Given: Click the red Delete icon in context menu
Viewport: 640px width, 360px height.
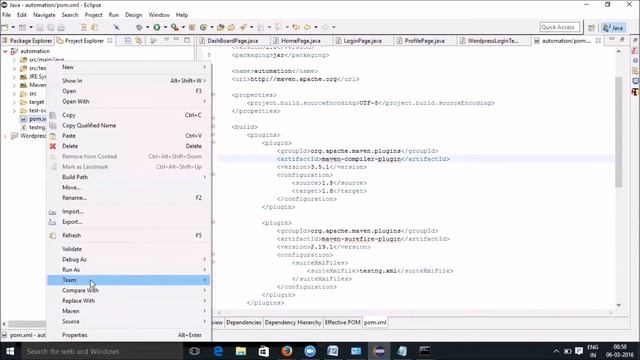Looking at the screenshot, I should (x=53, y=146).
